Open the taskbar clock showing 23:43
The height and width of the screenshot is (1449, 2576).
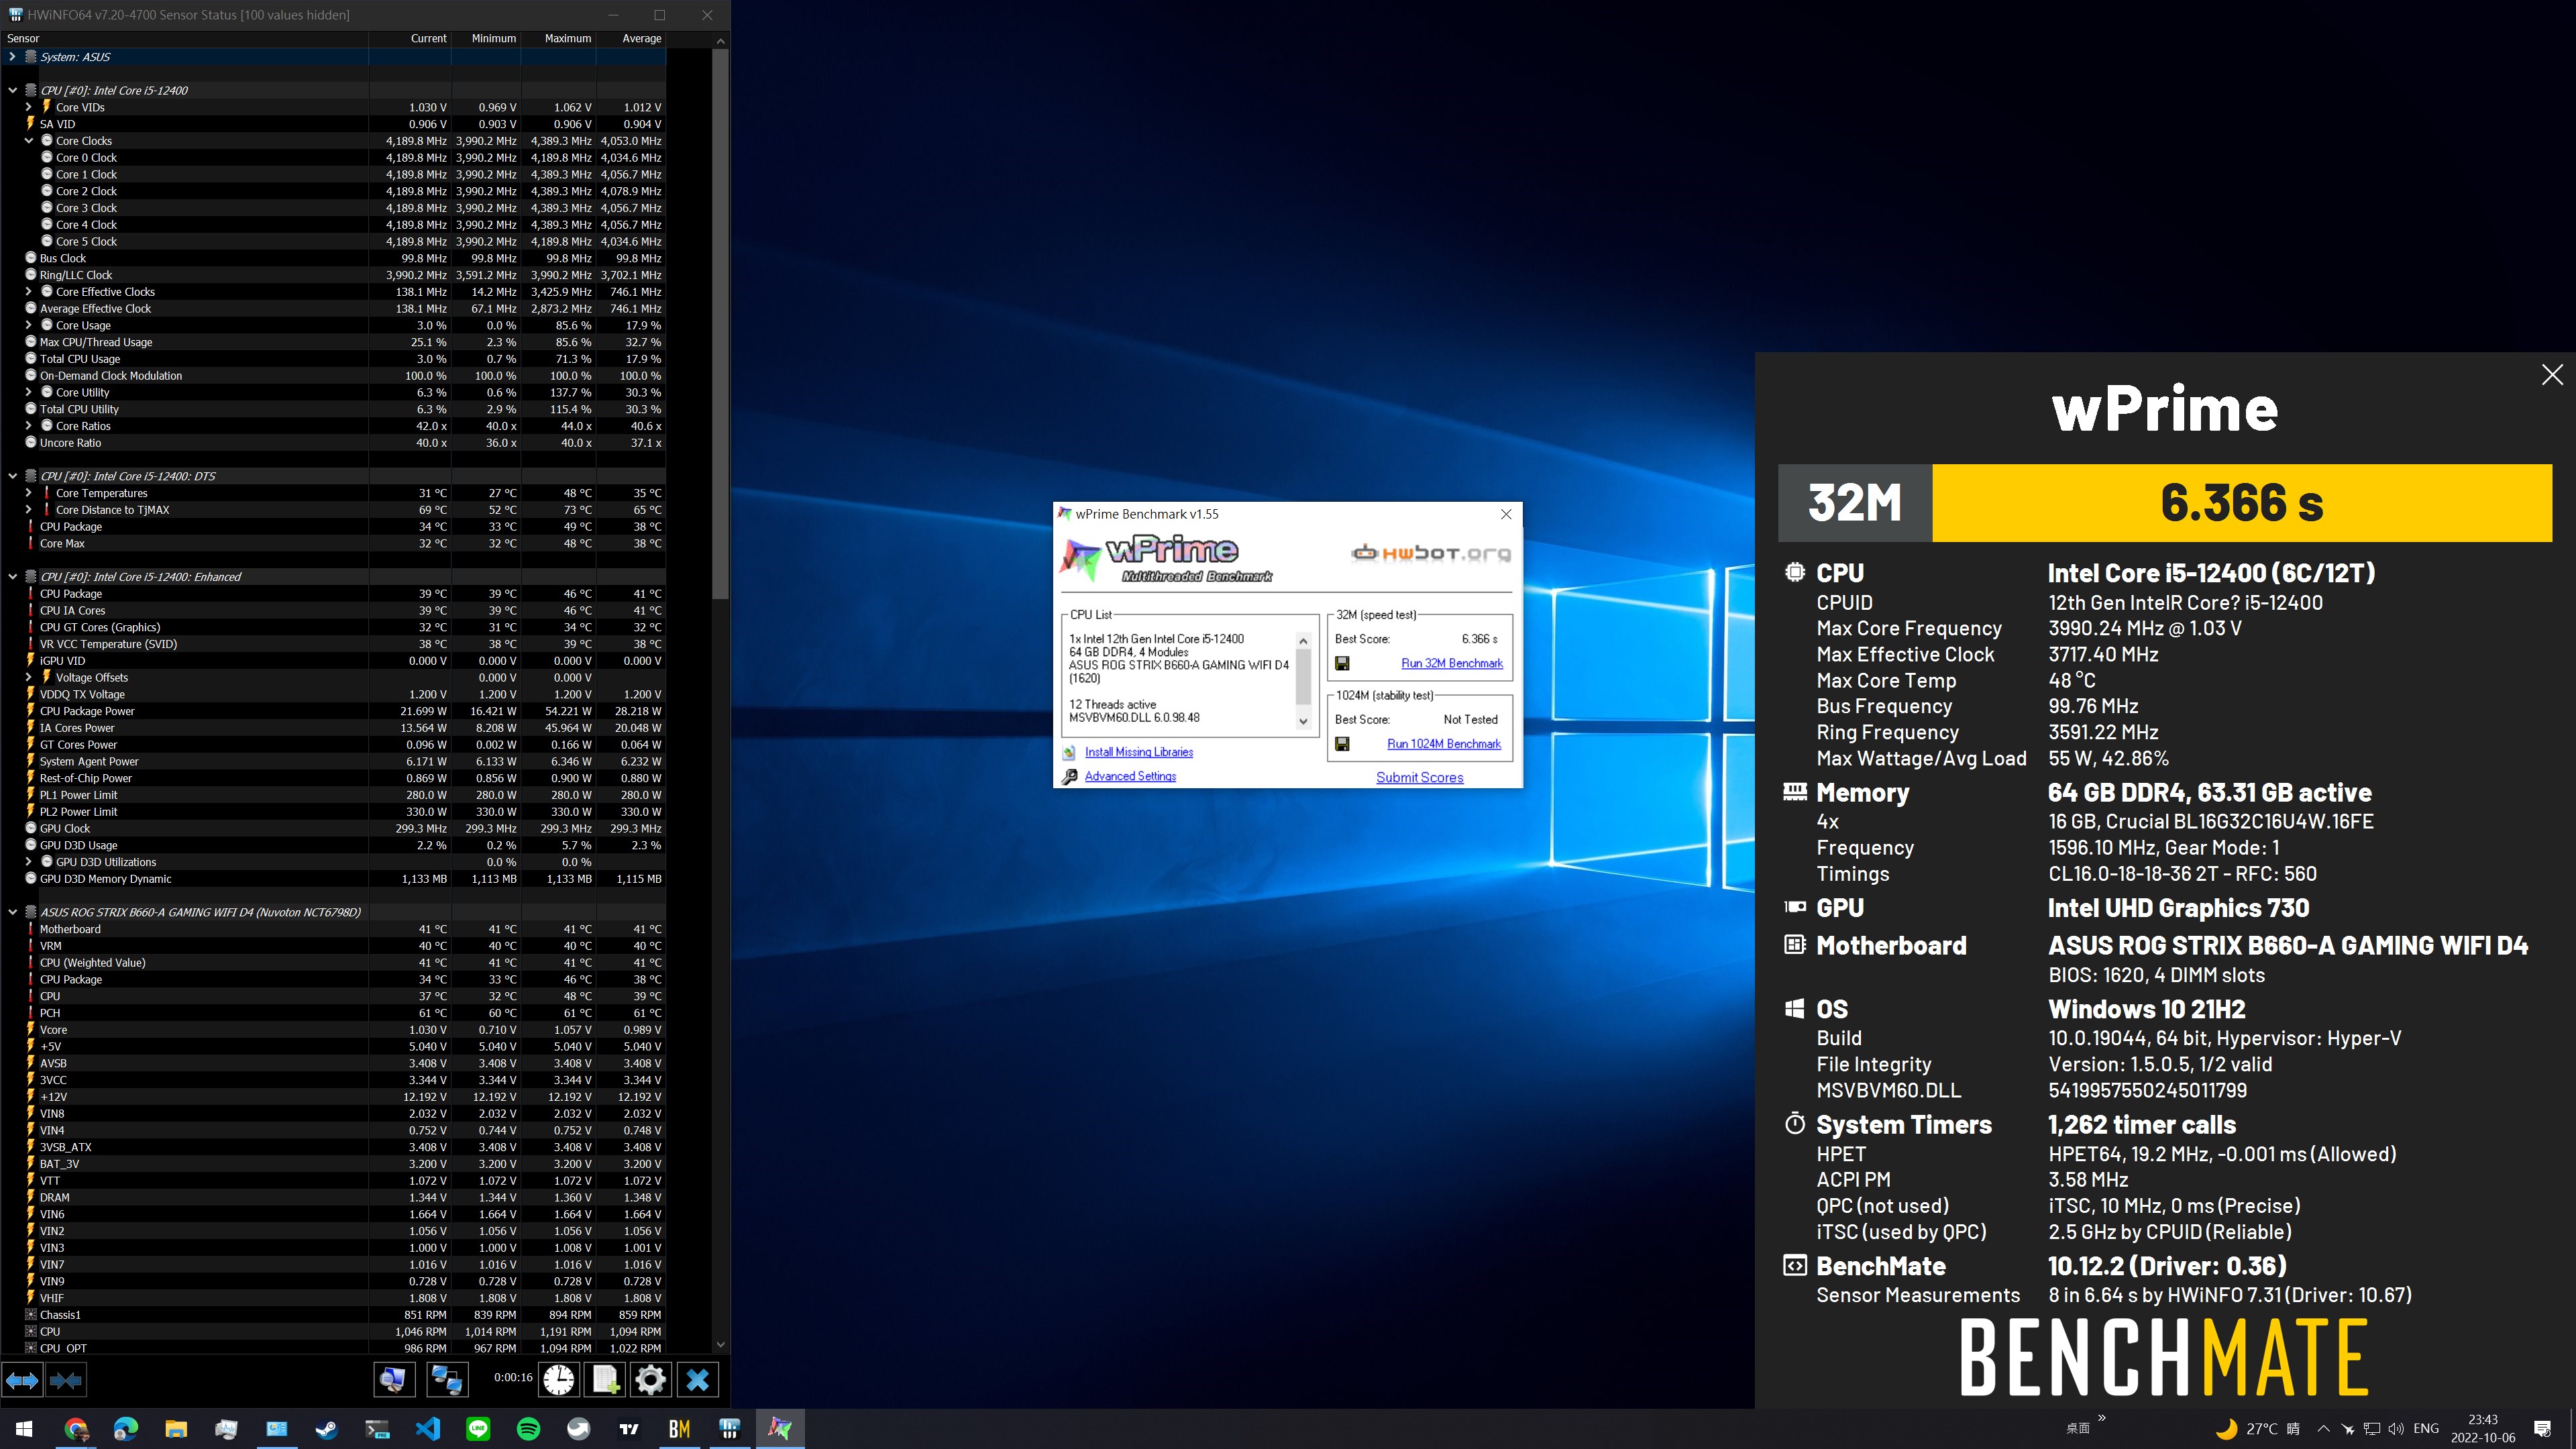point(2482,1429)
